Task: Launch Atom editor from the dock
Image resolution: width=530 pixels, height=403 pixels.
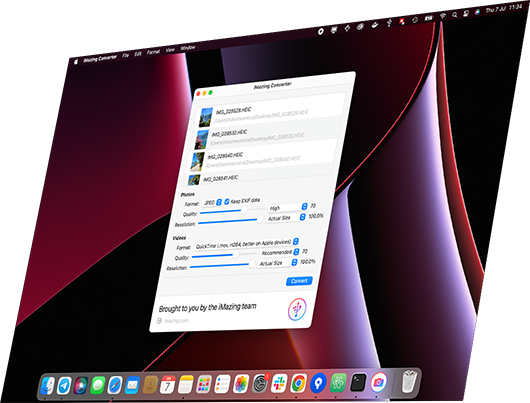Action: coord(338,382)
